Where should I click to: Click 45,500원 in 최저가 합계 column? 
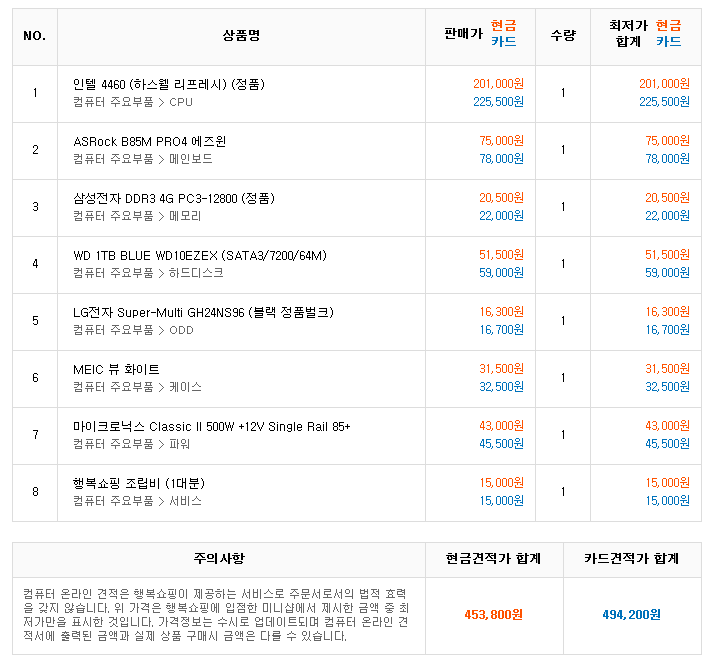click(x=667, y=444)
